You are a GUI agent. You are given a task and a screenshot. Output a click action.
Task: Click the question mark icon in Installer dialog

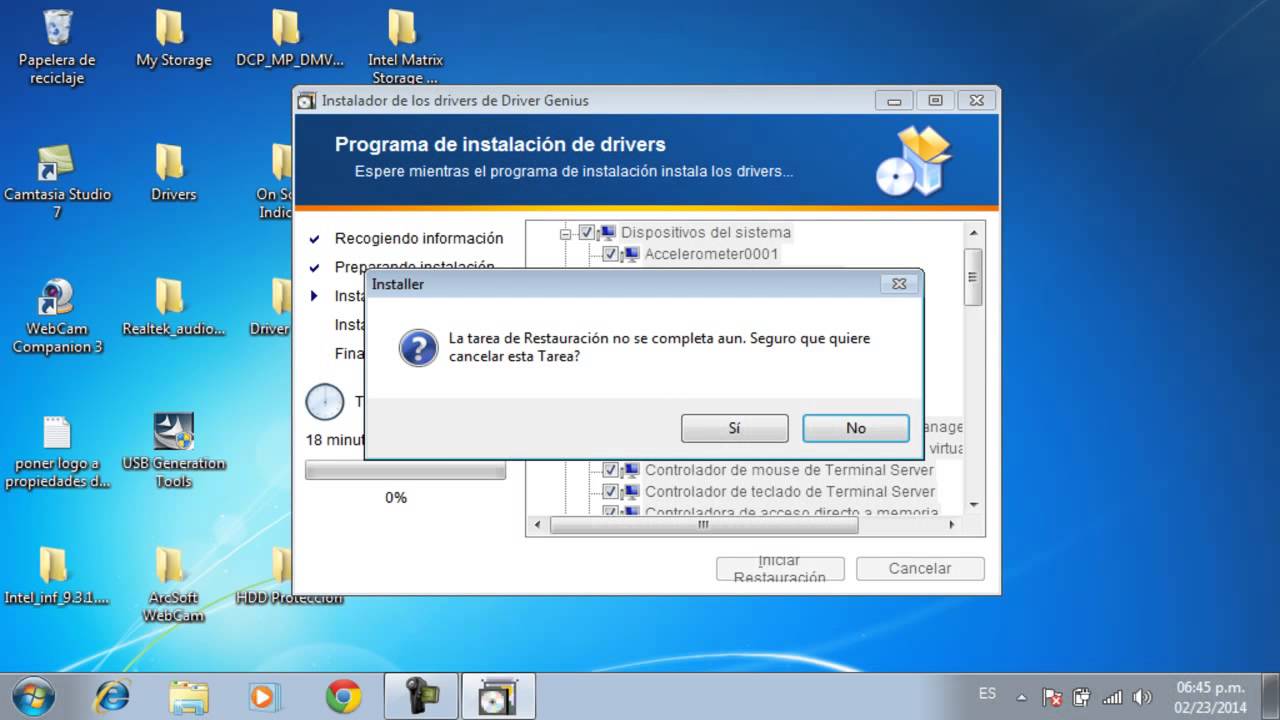(417, 349)
